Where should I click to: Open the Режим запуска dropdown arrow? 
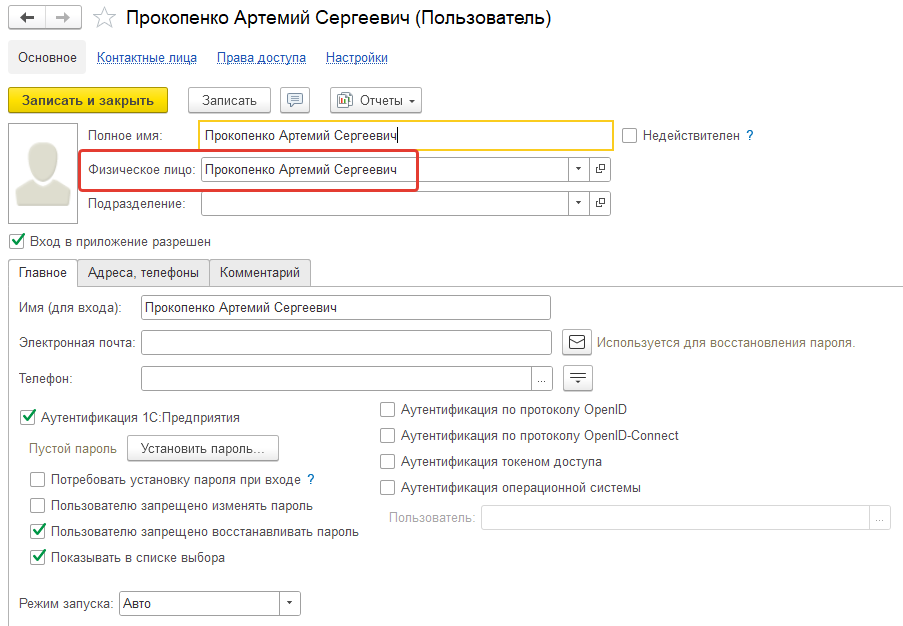point(290,604)
